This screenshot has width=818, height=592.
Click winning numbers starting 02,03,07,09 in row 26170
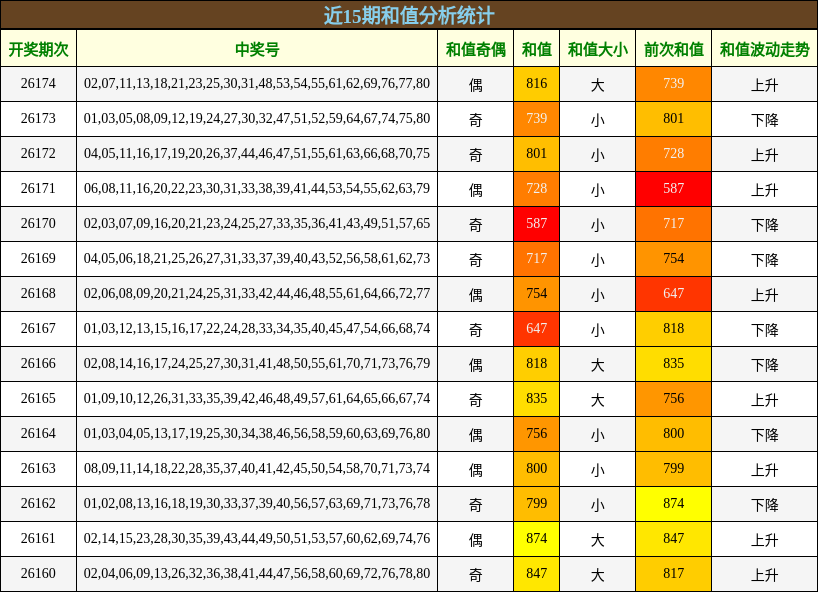coord(257,223)
